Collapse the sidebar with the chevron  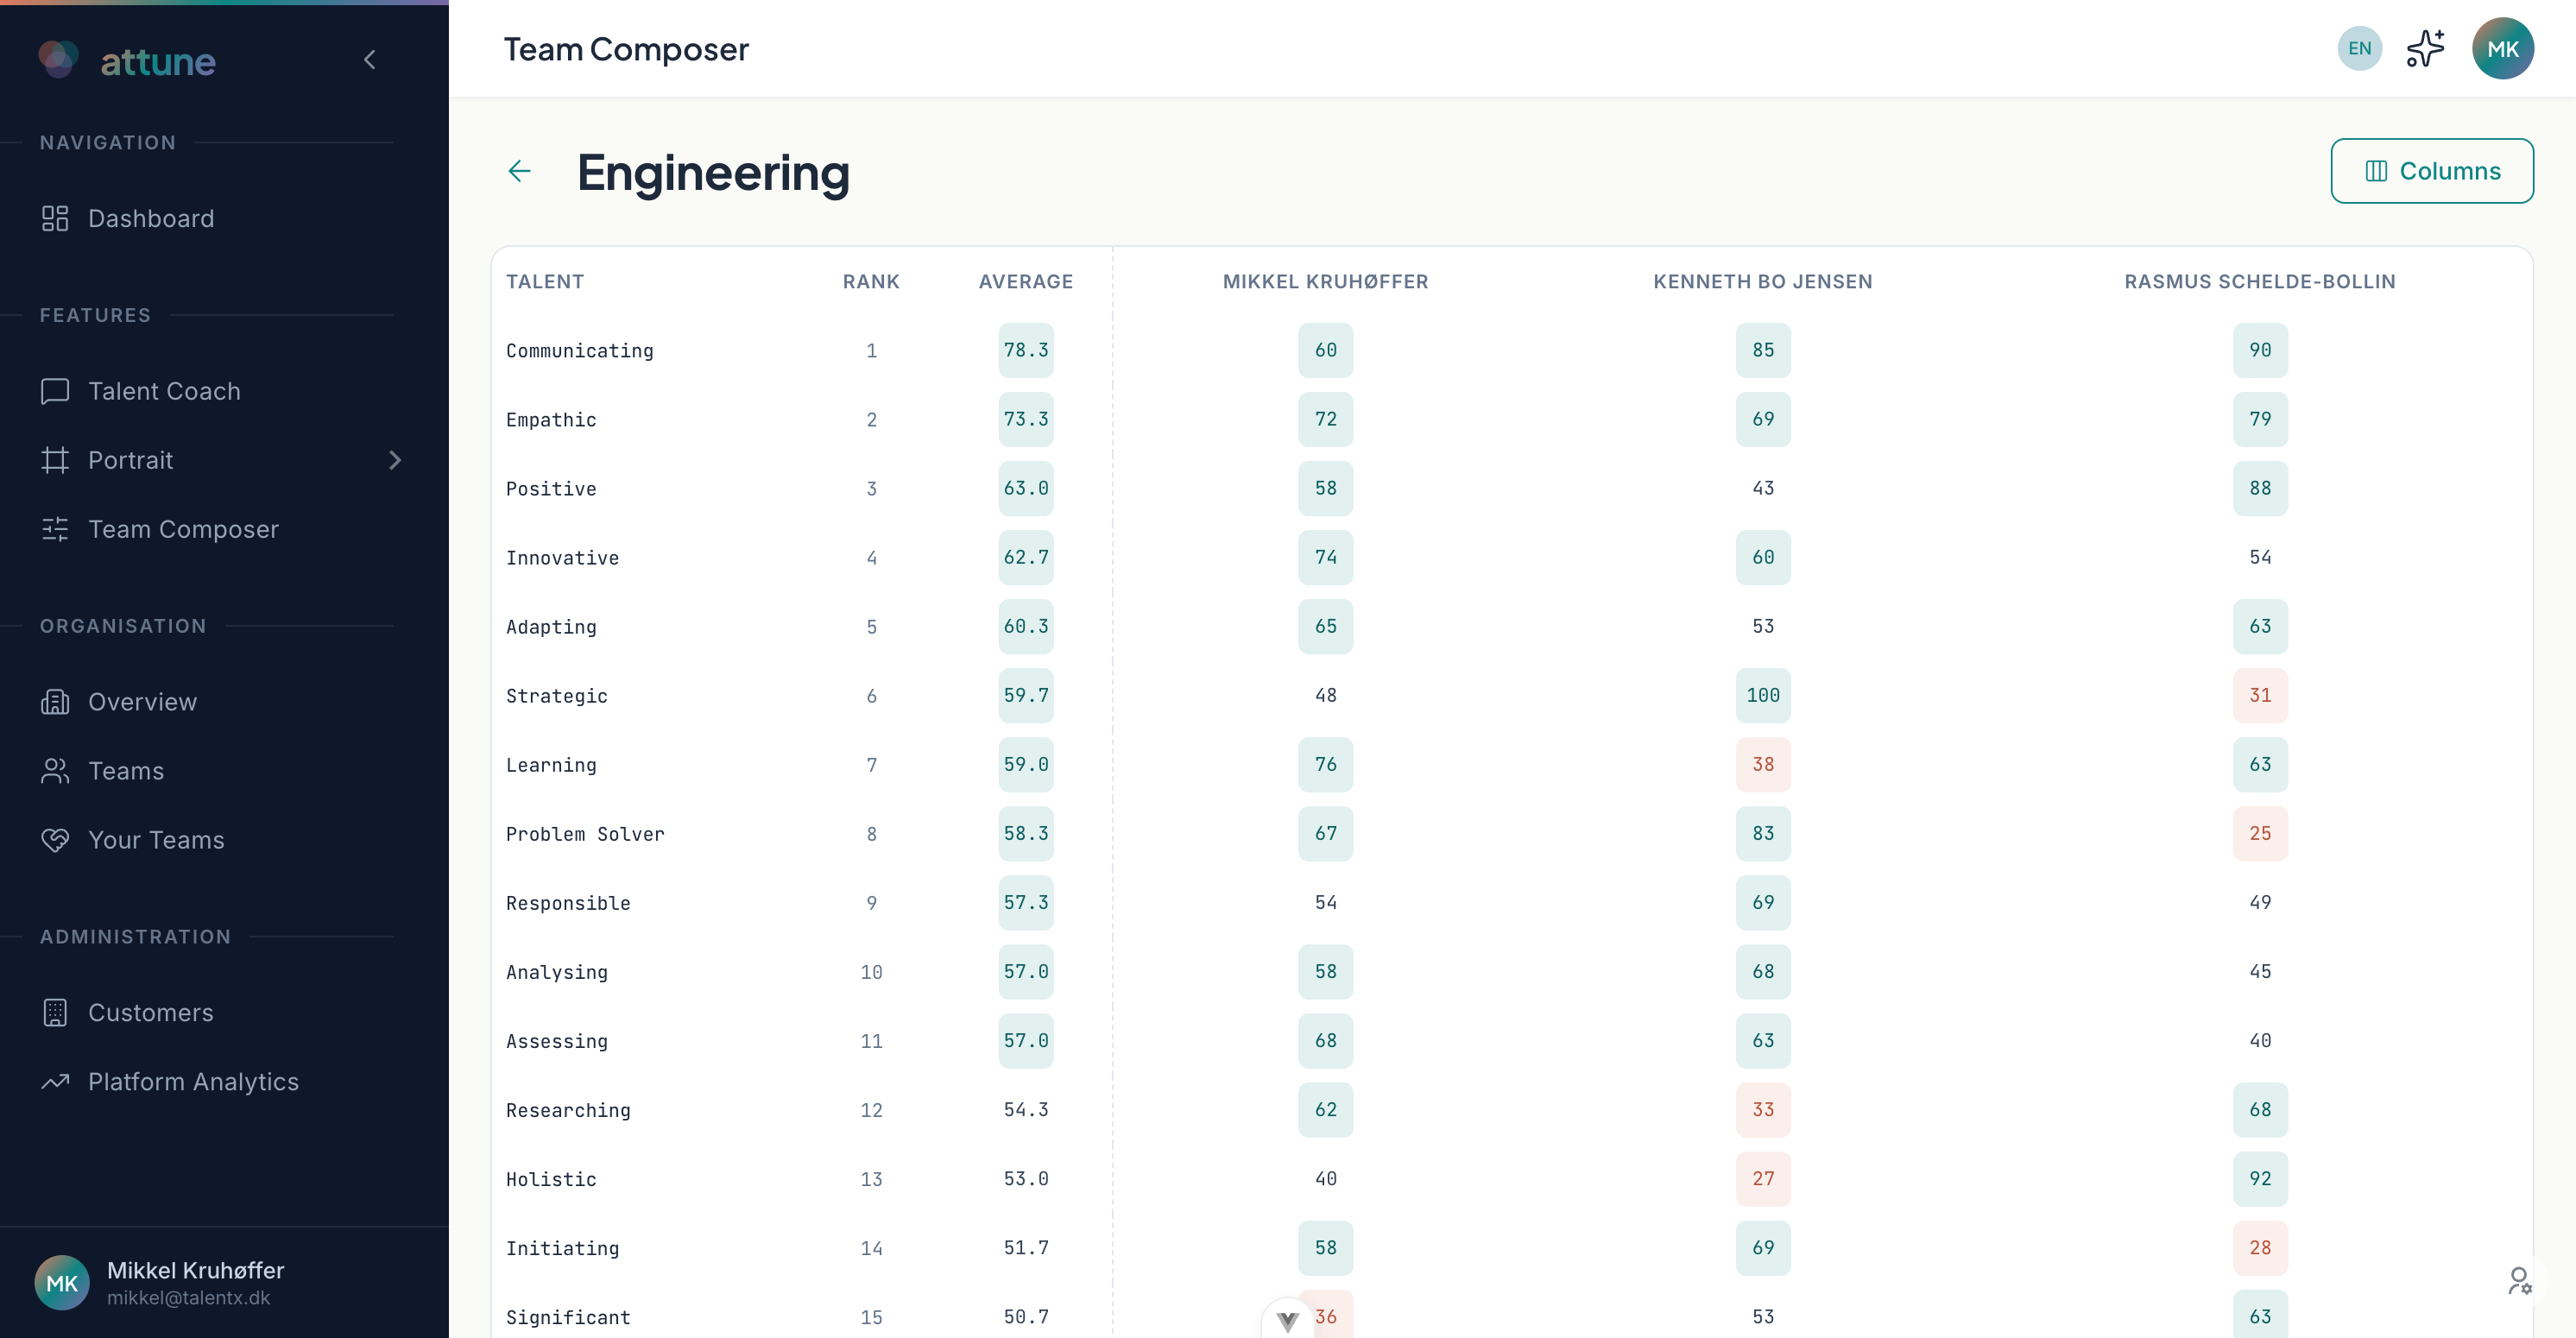[369, 59]
